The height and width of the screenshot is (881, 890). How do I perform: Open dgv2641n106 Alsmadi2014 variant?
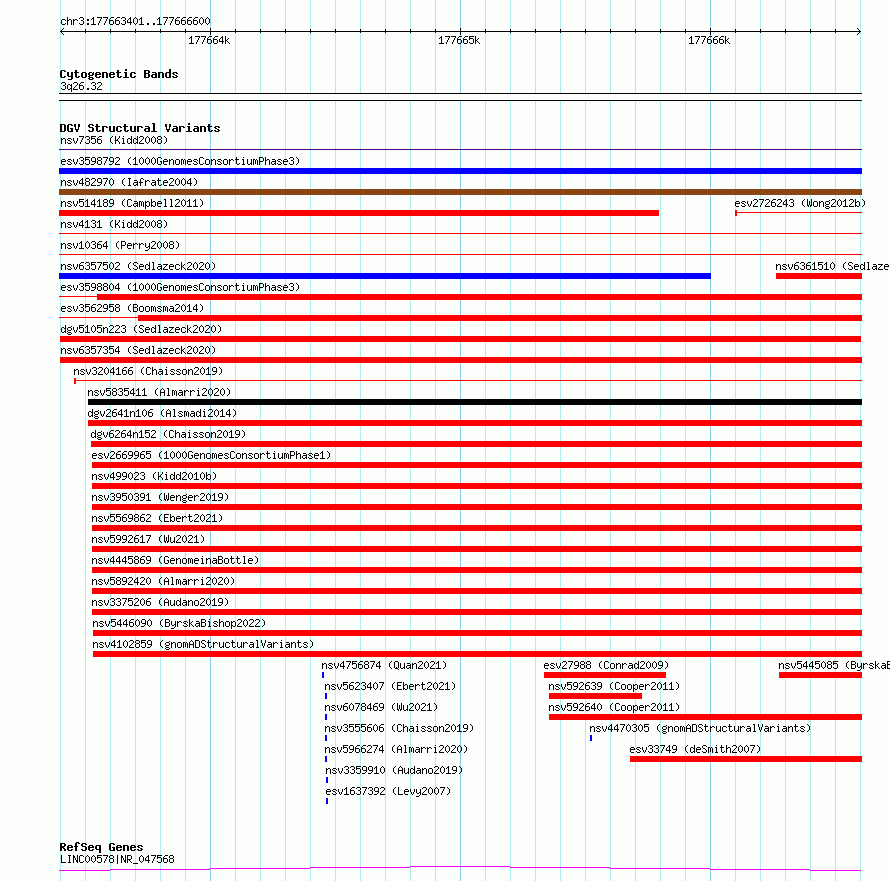pyautogui.click(x=162, y=413)
